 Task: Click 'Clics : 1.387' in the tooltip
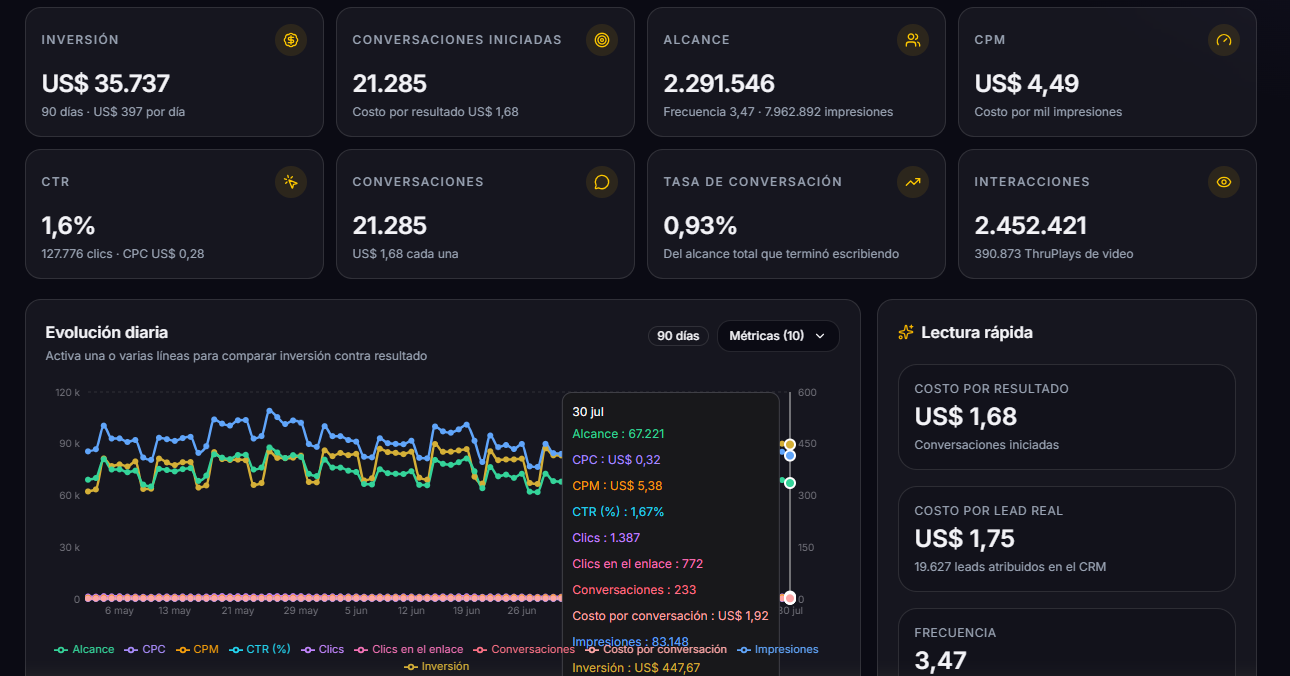pyautogui.click(x=606, y=538)
